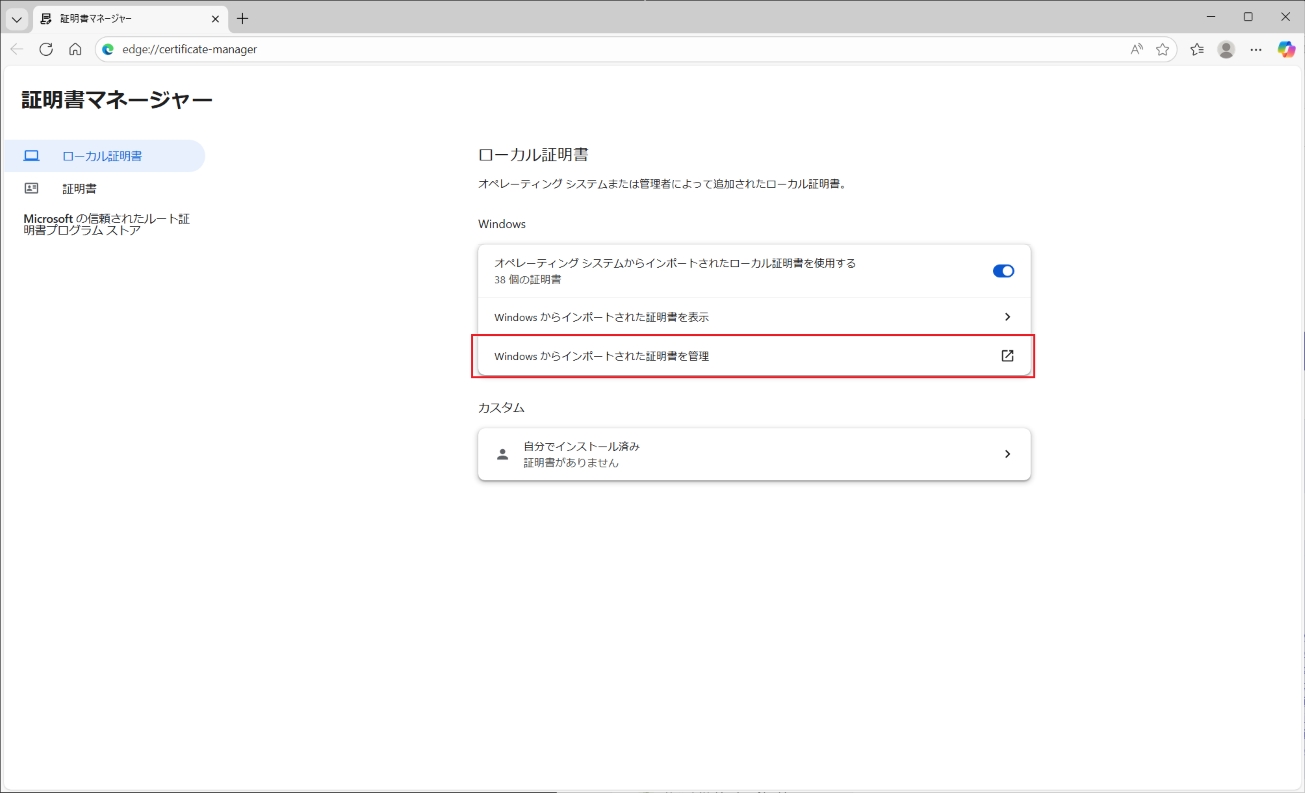Open Edge Settings and more menu
This screenshot has height=793, width=1305.
click(x=1256, y=49)
